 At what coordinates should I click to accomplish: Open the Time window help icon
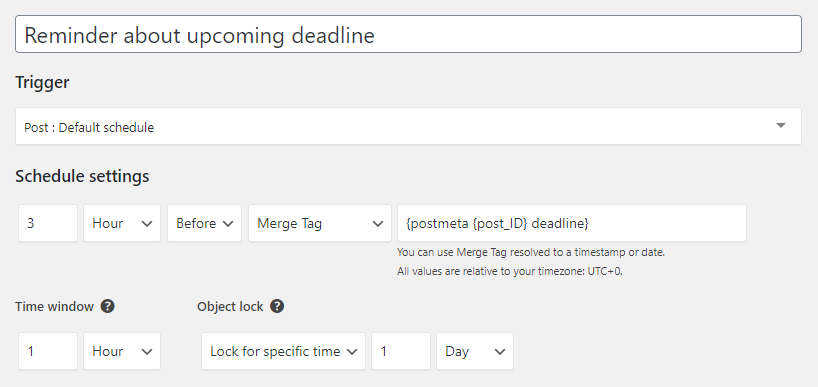click(107, 306)
